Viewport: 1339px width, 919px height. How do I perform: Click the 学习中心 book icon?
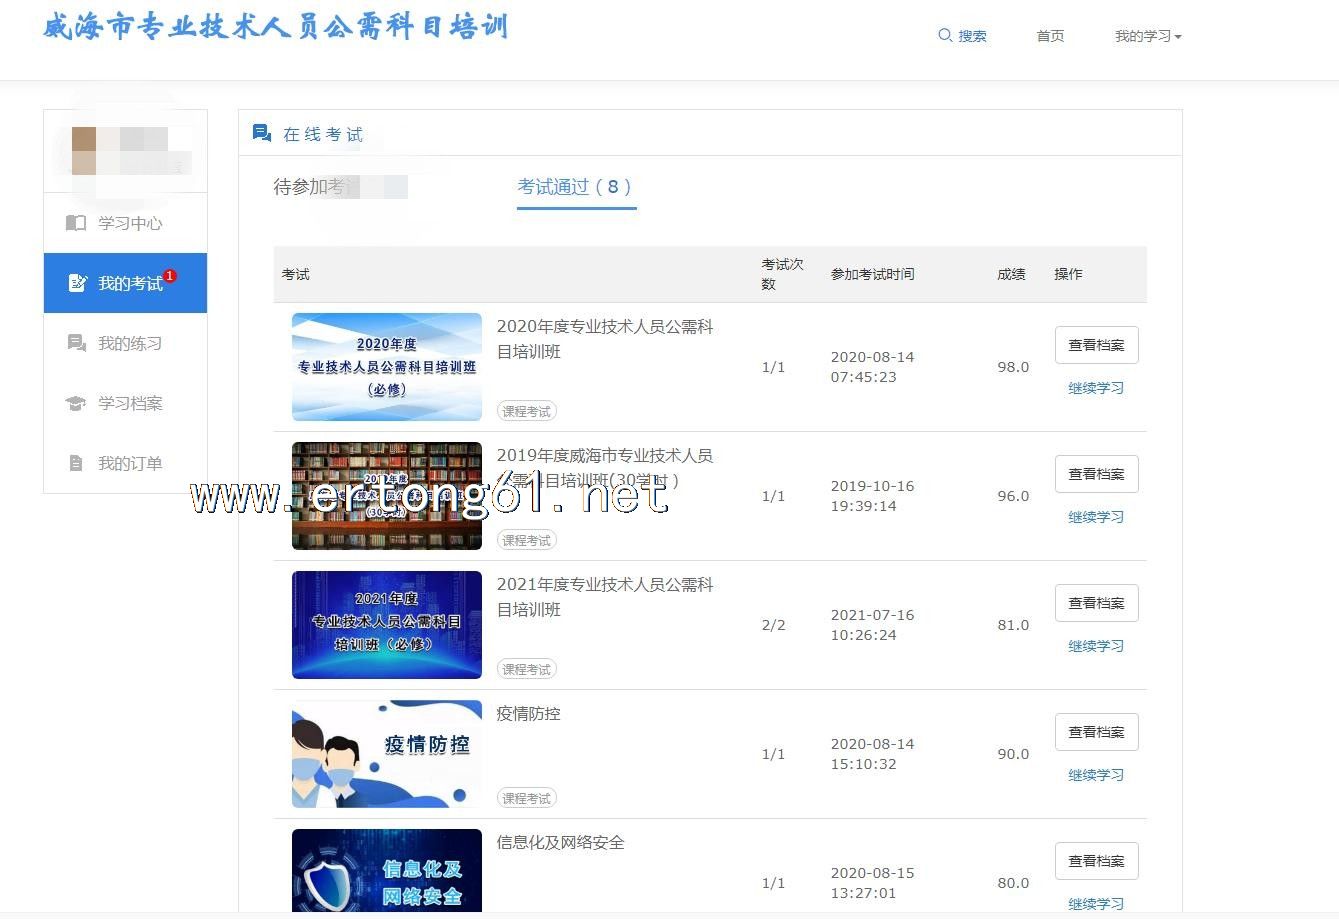coord(76,223)
